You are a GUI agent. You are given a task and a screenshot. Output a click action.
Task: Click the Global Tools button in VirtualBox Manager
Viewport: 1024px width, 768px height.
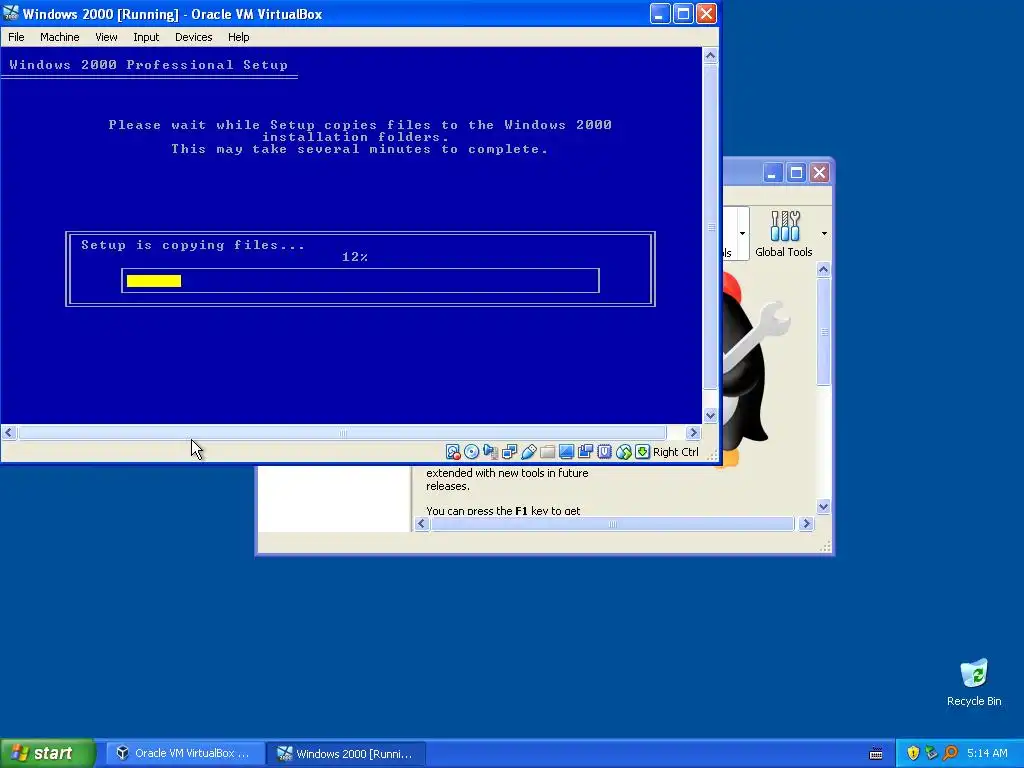point(784,234)
